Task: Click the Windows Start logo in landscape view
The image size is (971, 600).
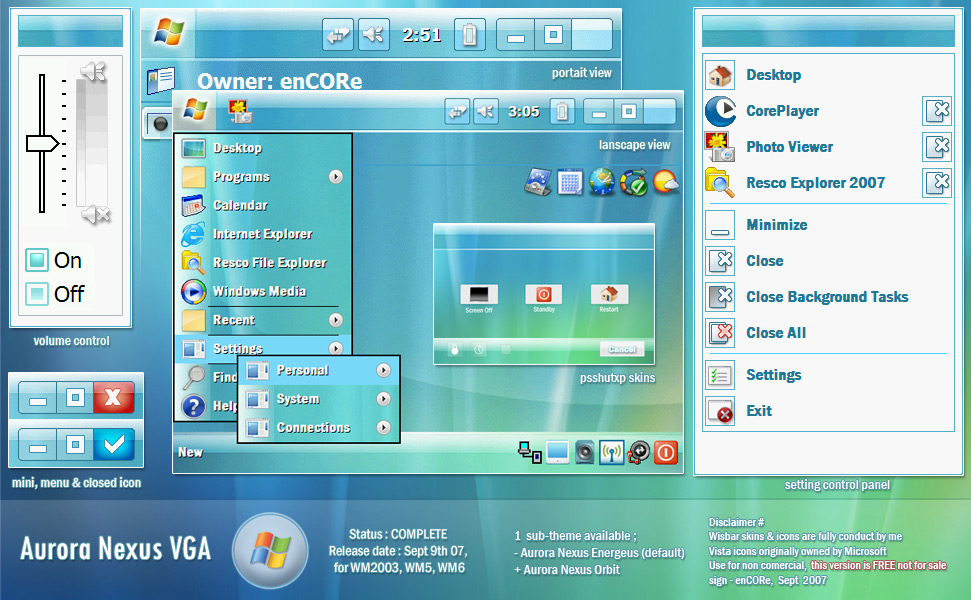Action: [196, 110]
